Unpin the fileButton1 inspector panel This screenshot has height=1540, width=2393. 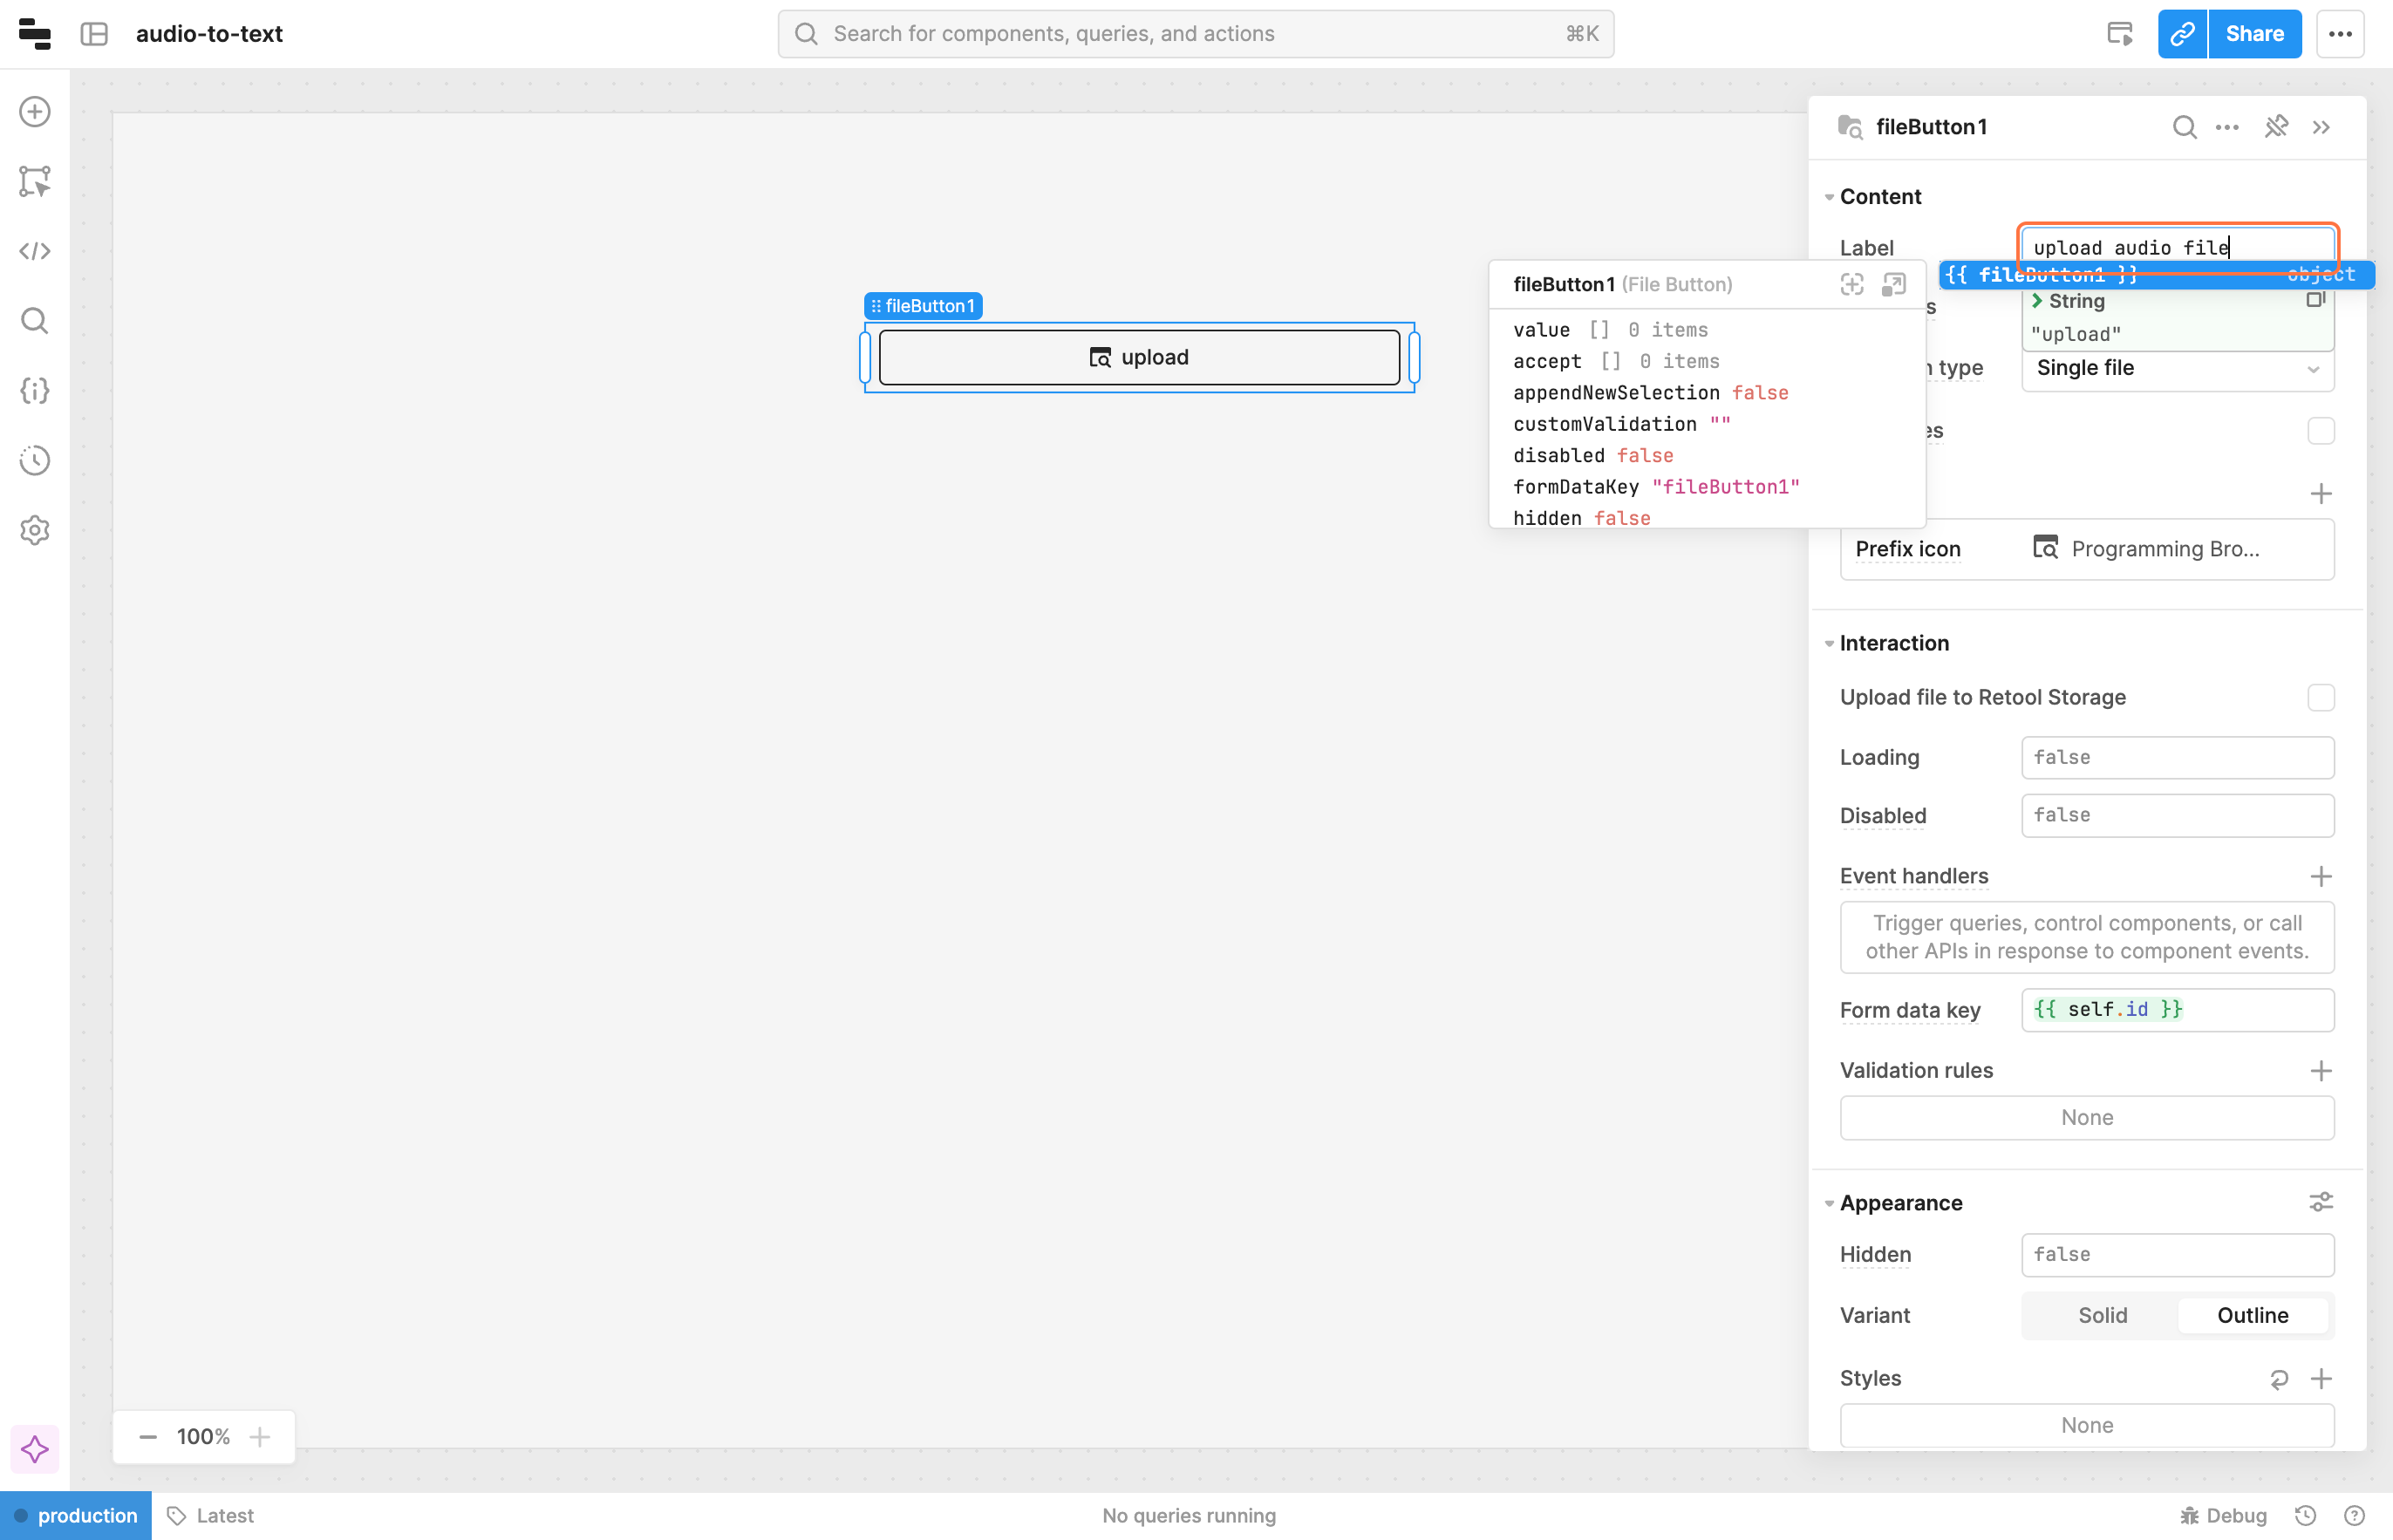point(2276,127)
